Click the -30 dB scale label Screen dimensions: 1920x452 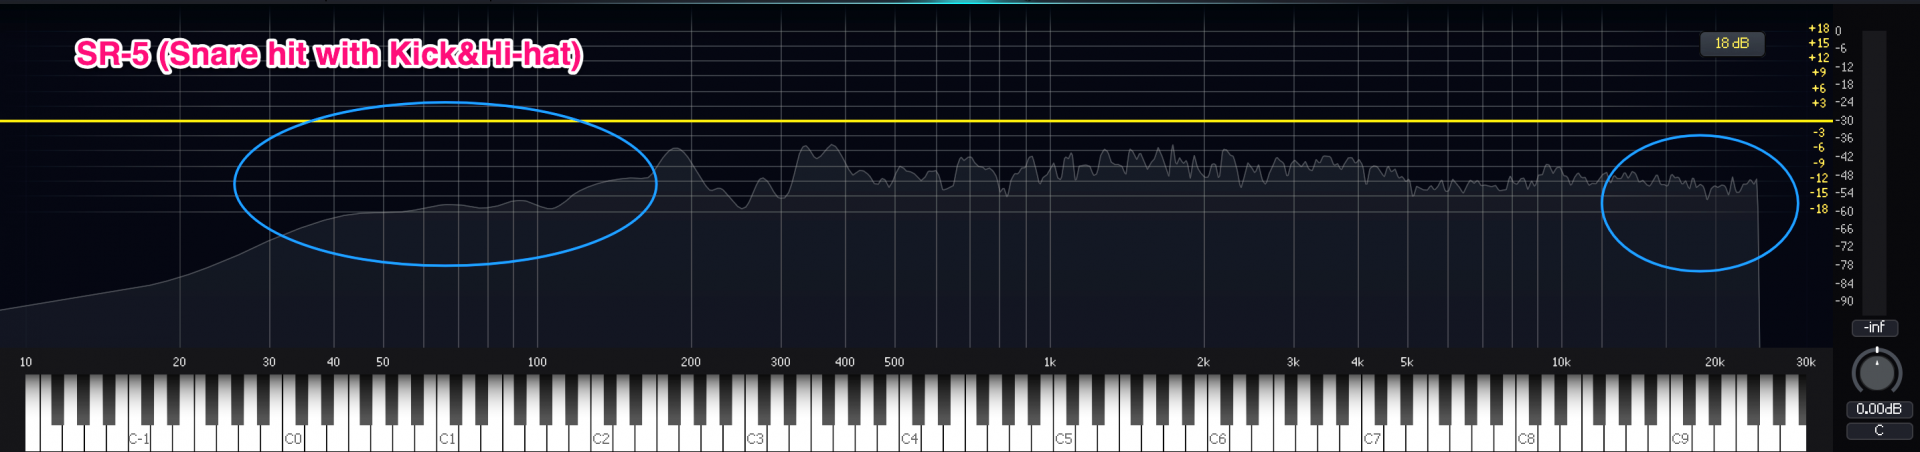pos(1844,121)
